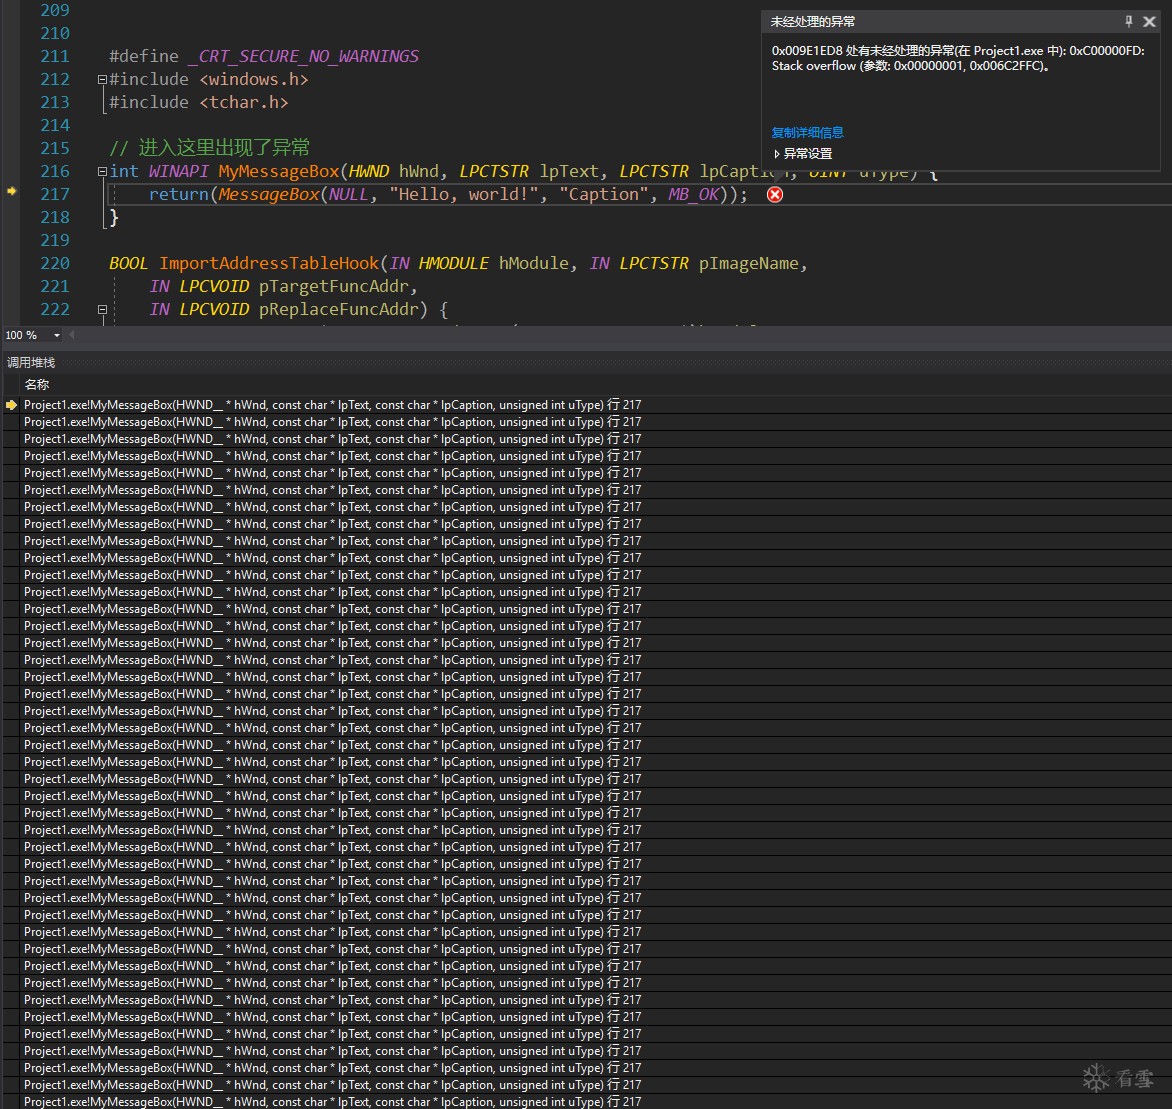Open the 100 % zoom dropdown
The height and width of the screenshot is (1109, 1172).
tap(56, 335)
